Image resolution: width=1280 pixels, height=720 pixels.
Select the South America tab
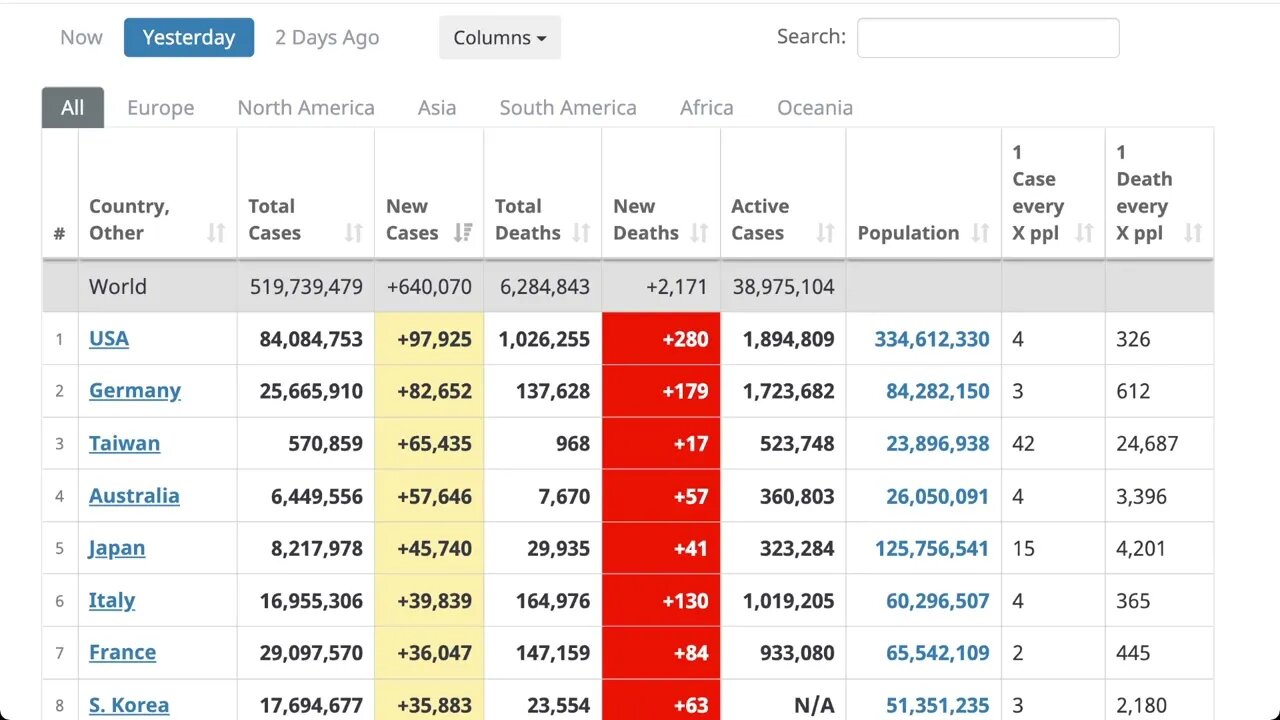click(568, 108)
